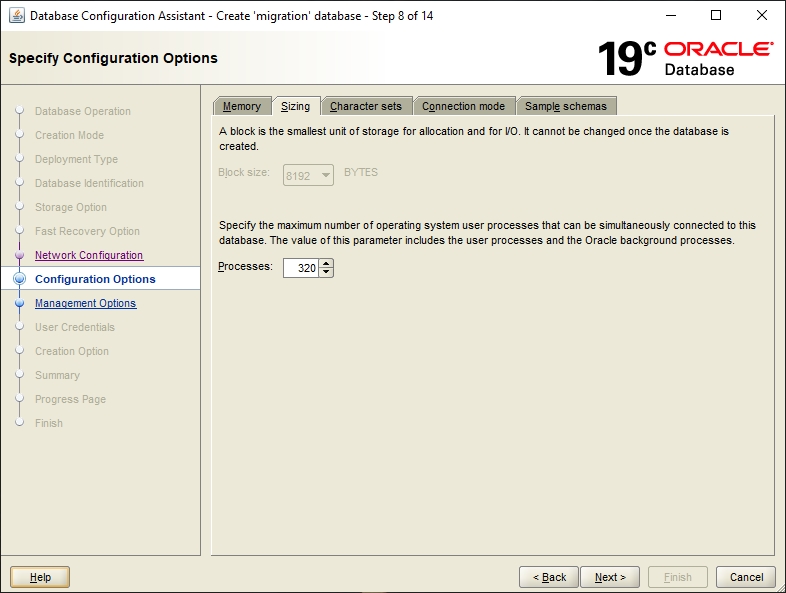Click the Configuration Options step bullet
786x593 pixels.
coord(19,279)
